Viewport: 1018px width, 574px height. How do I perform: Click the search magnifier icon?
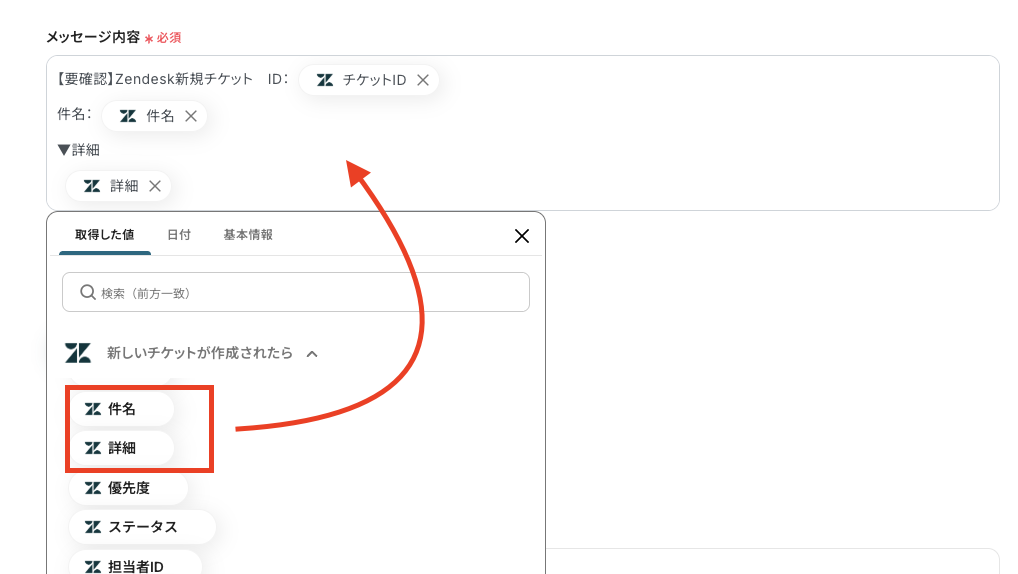(x=88, y=292)
